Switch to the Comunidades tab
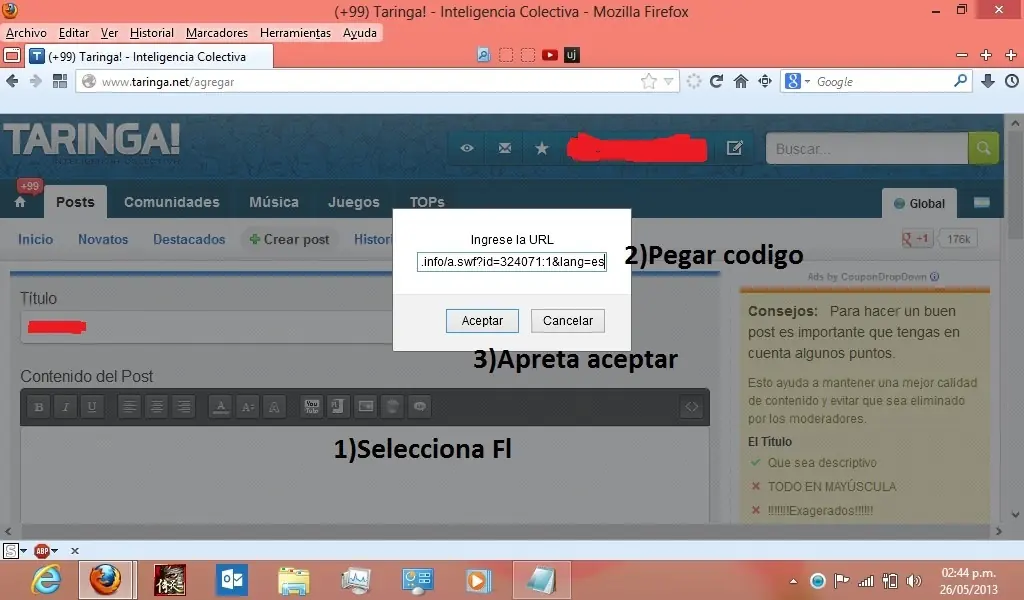1024x600 pixels. coord(172,202)
